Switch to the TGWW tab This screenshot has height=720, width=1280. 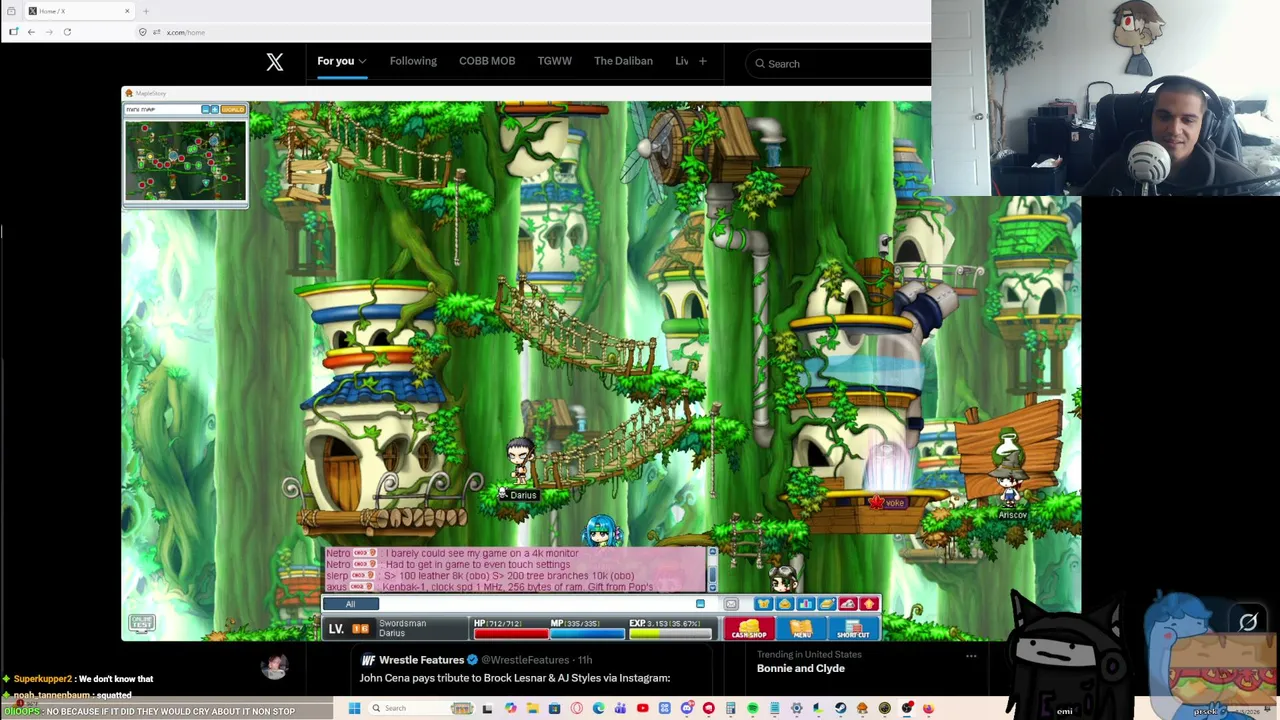(555, 61)
